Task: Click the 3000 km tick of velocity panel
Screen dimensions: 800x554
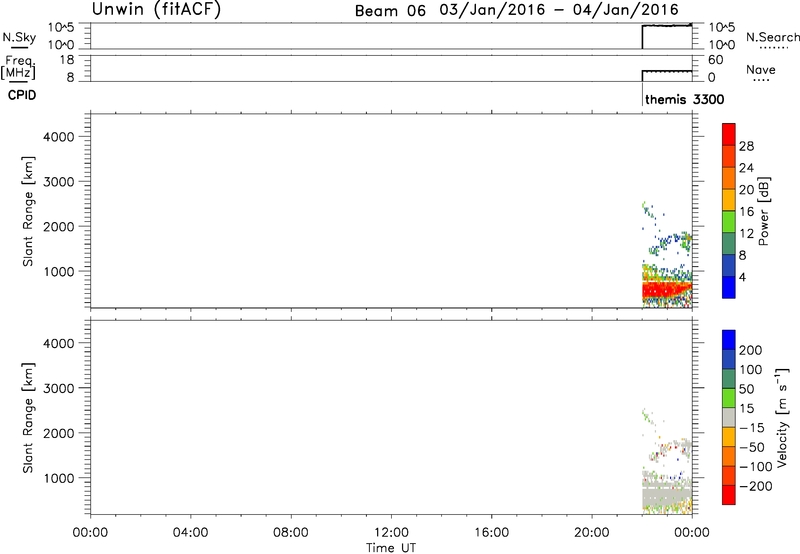Action: 58,388
